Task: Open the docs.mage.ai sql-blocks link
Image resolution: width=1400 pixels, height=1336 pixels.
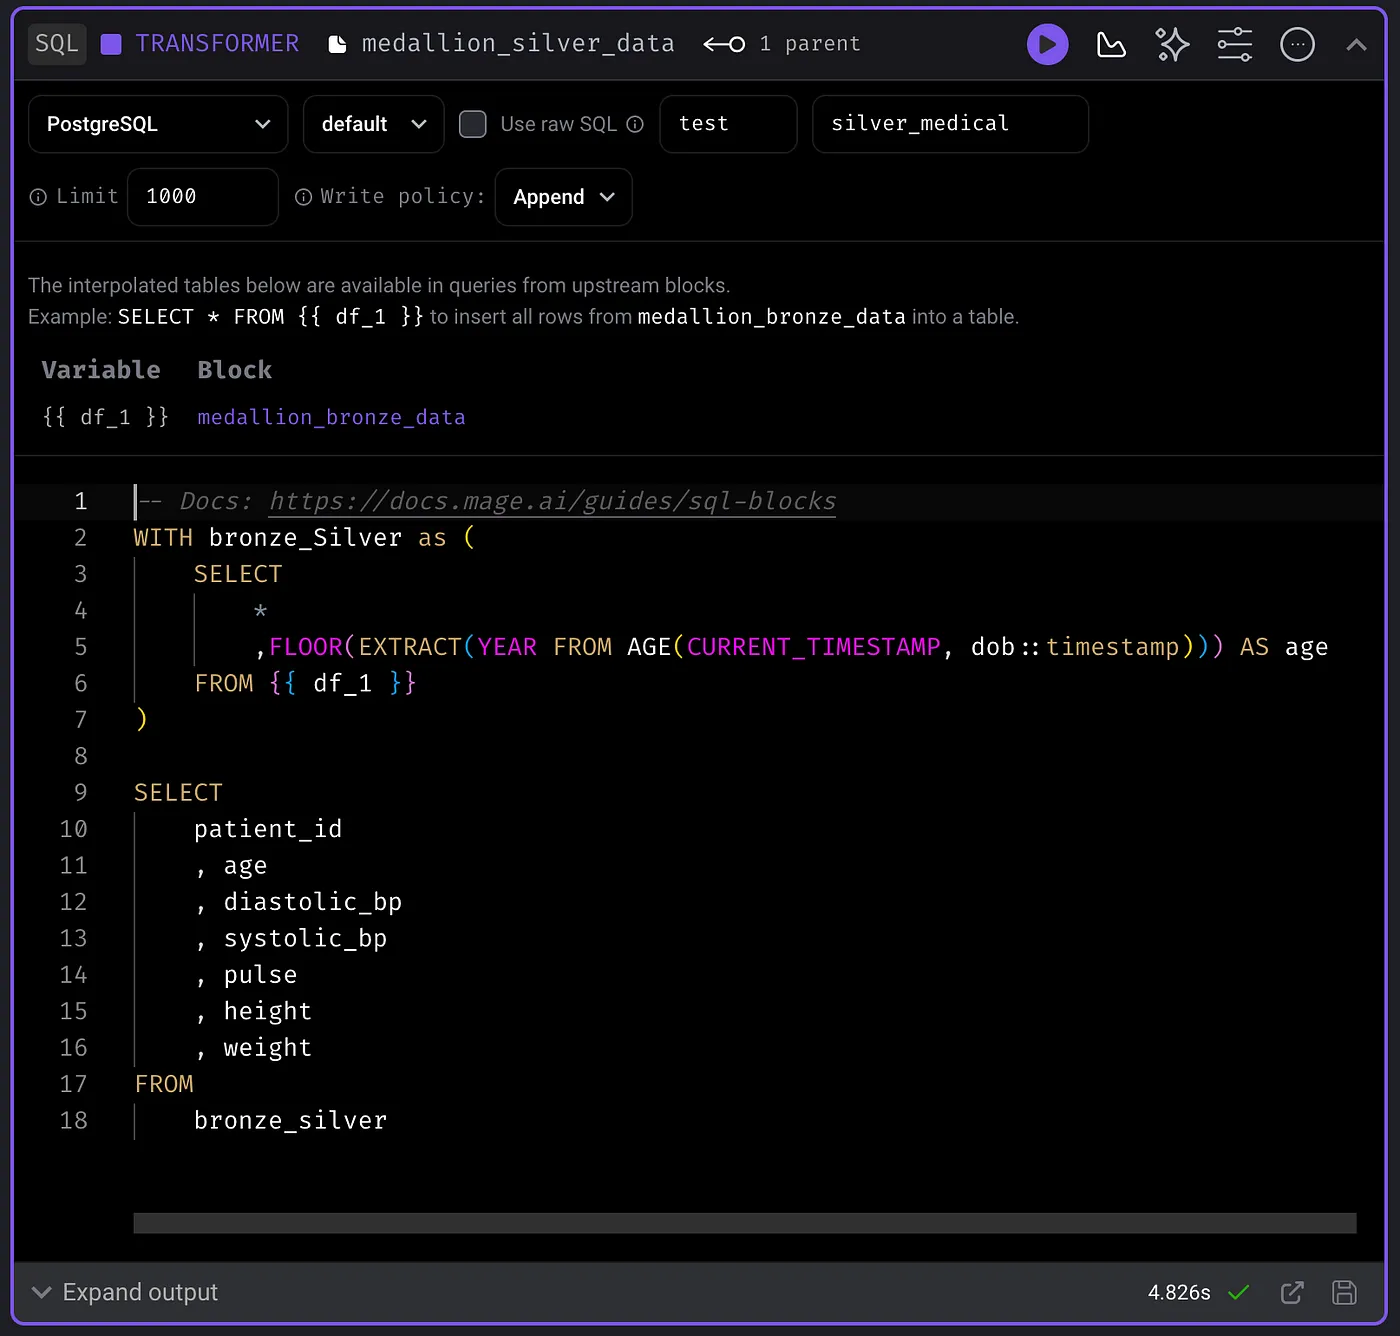Action: (x=552, y=501)
